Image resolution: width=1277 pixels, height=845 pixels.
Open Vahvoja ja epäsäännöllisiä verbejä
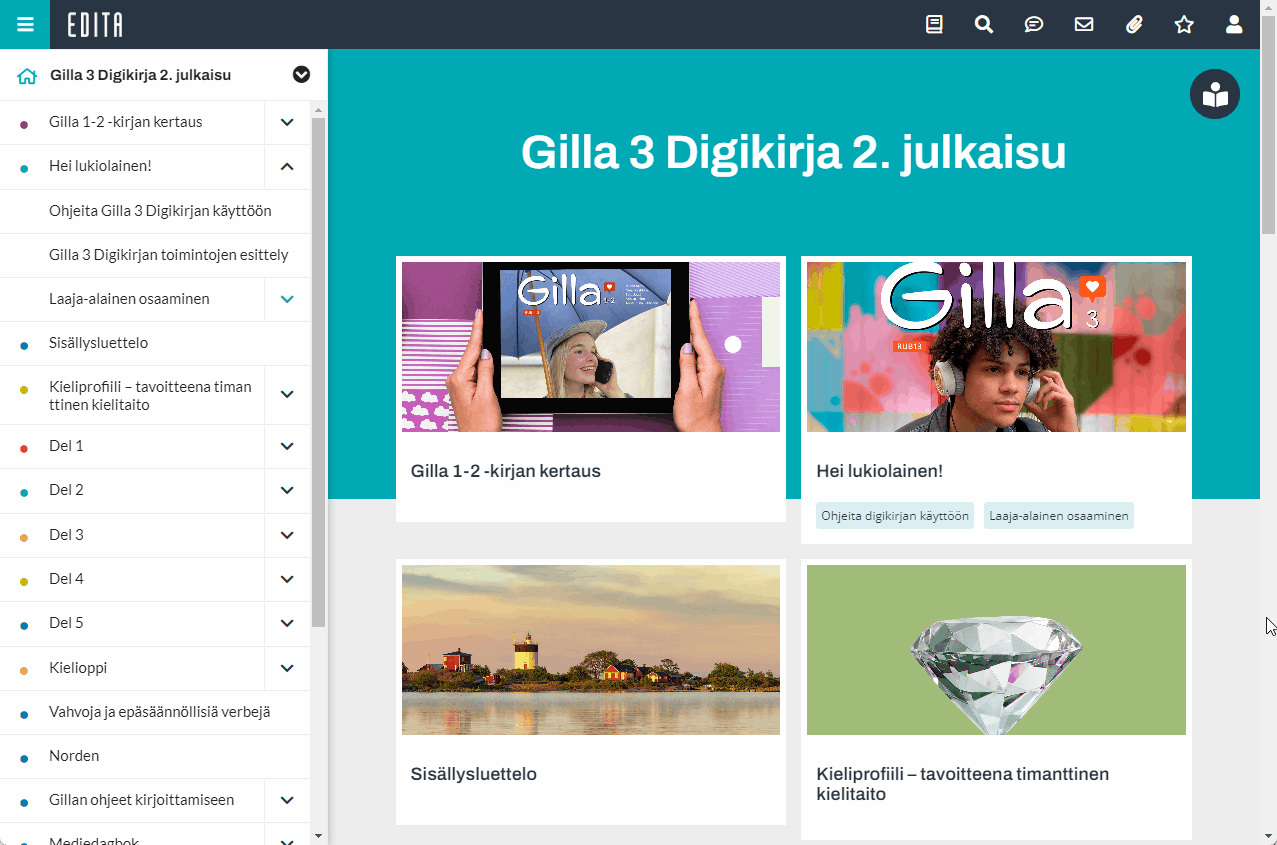point(160,712)
